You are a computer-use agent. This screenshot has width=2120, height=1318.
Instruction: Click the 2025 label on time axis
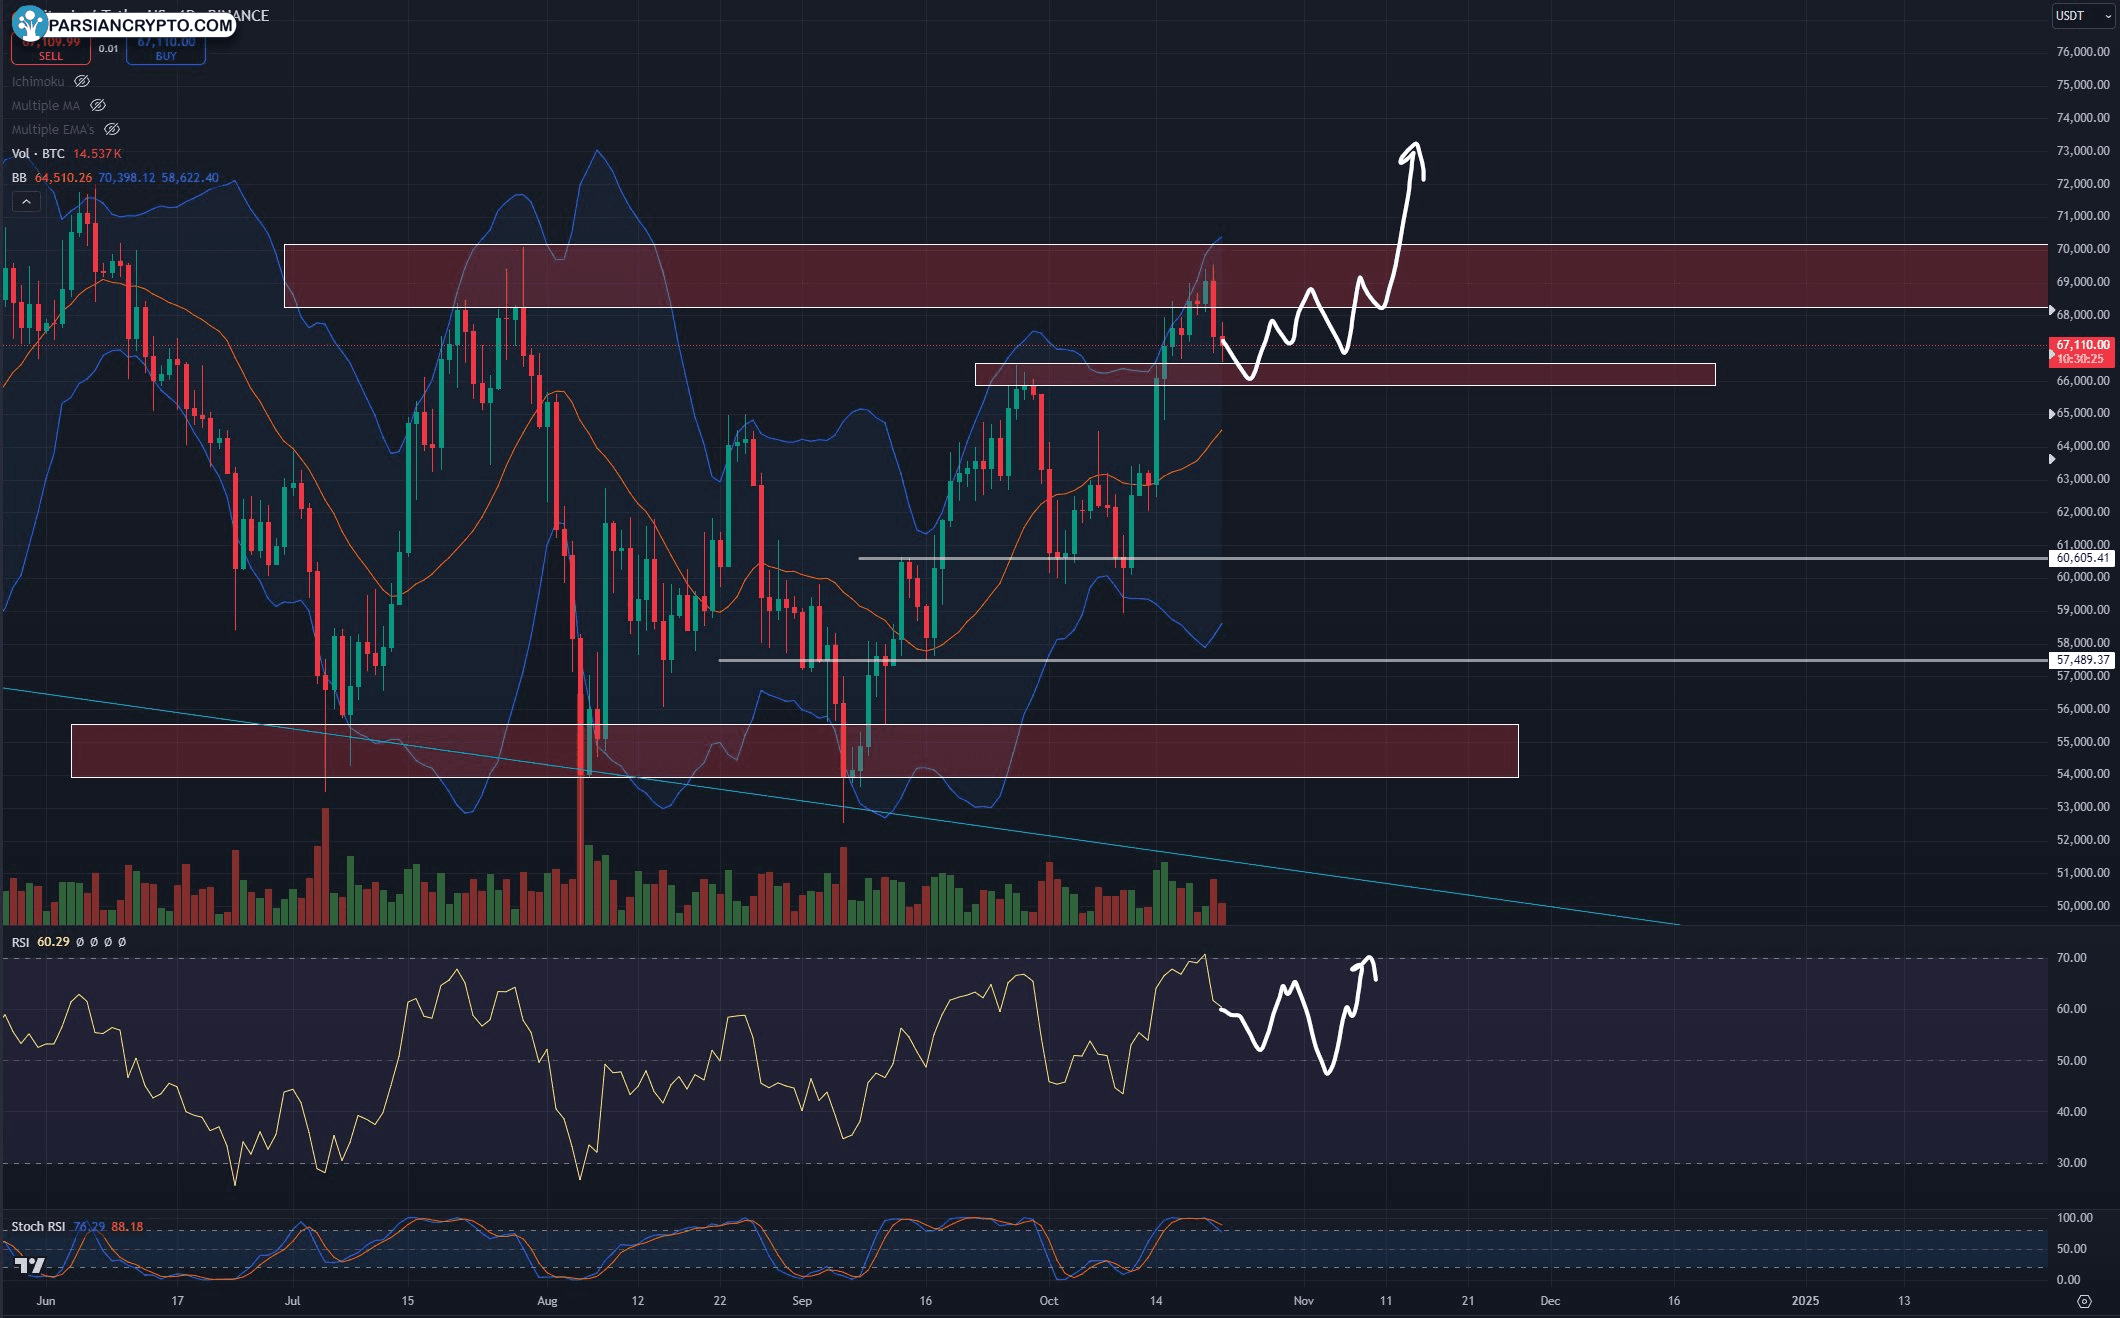pos(1805,1301)
